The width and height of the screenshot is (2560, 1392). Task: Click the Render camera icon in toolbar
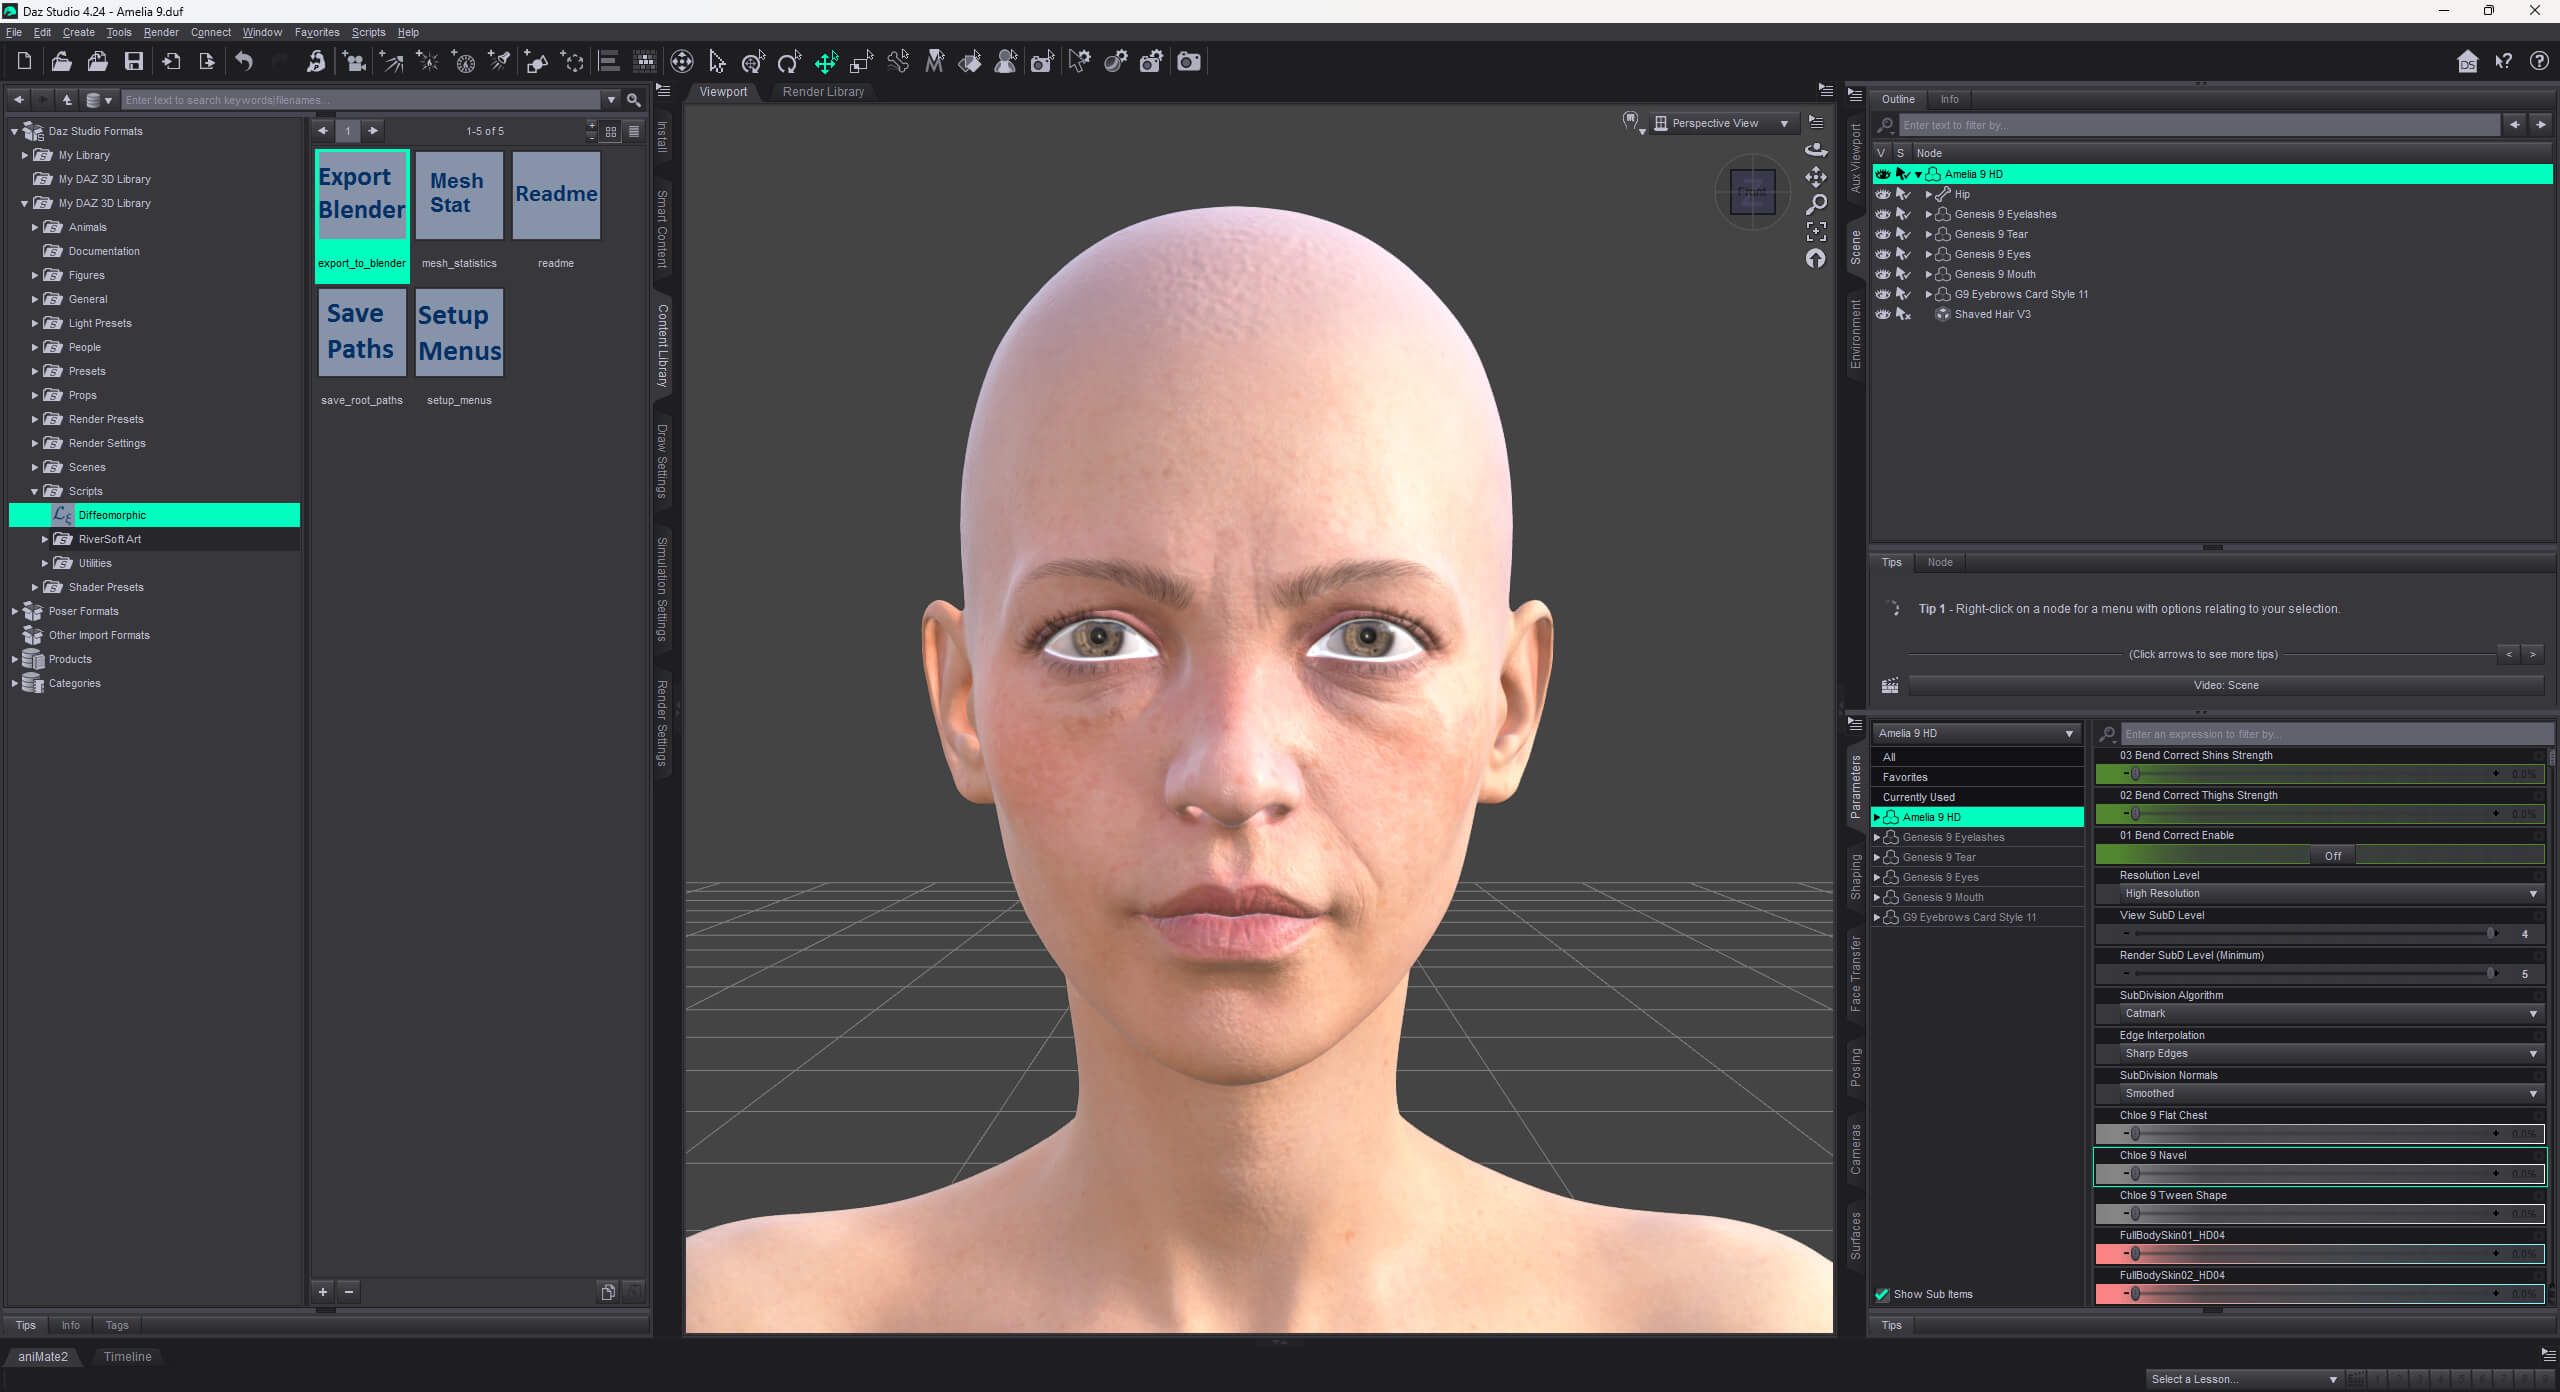click(1188, 62)
